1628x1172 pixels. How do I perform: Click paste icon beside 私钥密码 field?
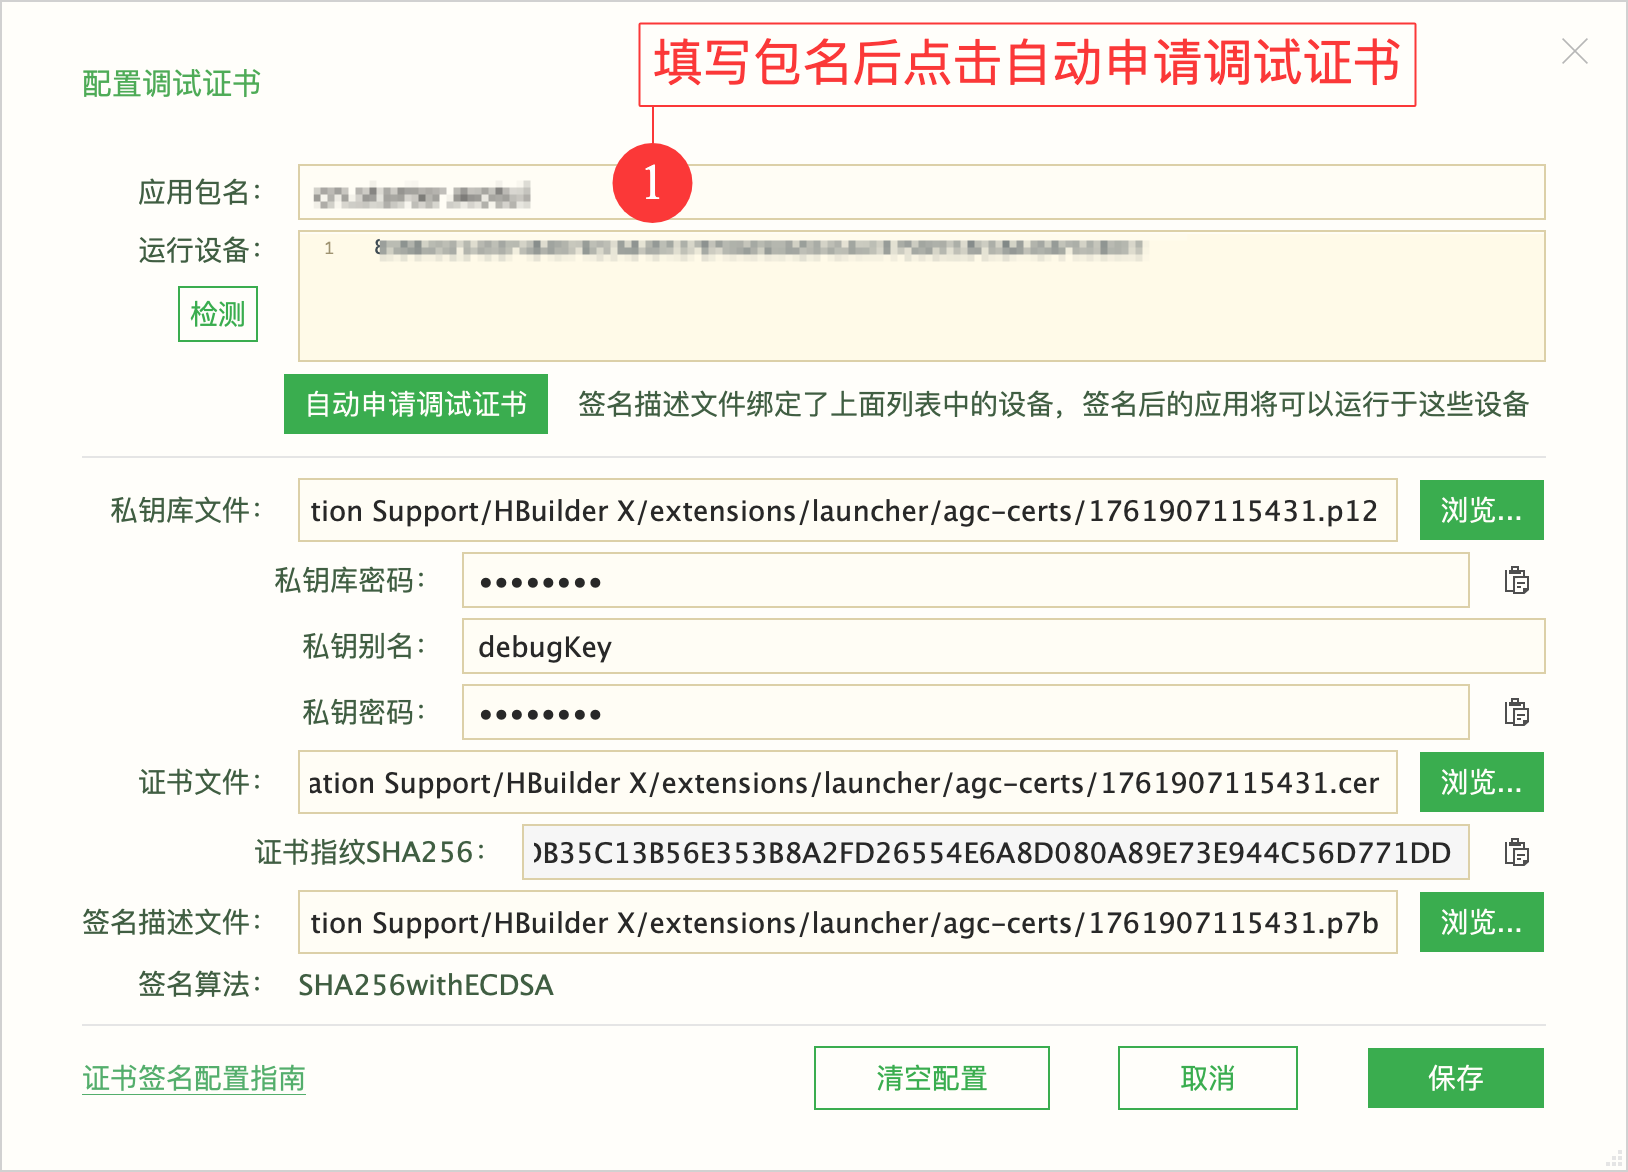(1516, 713)
